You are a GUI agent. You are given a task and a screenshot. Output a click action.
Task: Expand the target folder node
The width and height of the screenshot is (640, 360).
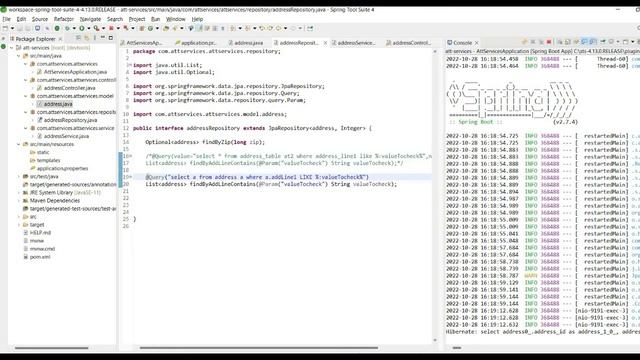tap(18, 224)
